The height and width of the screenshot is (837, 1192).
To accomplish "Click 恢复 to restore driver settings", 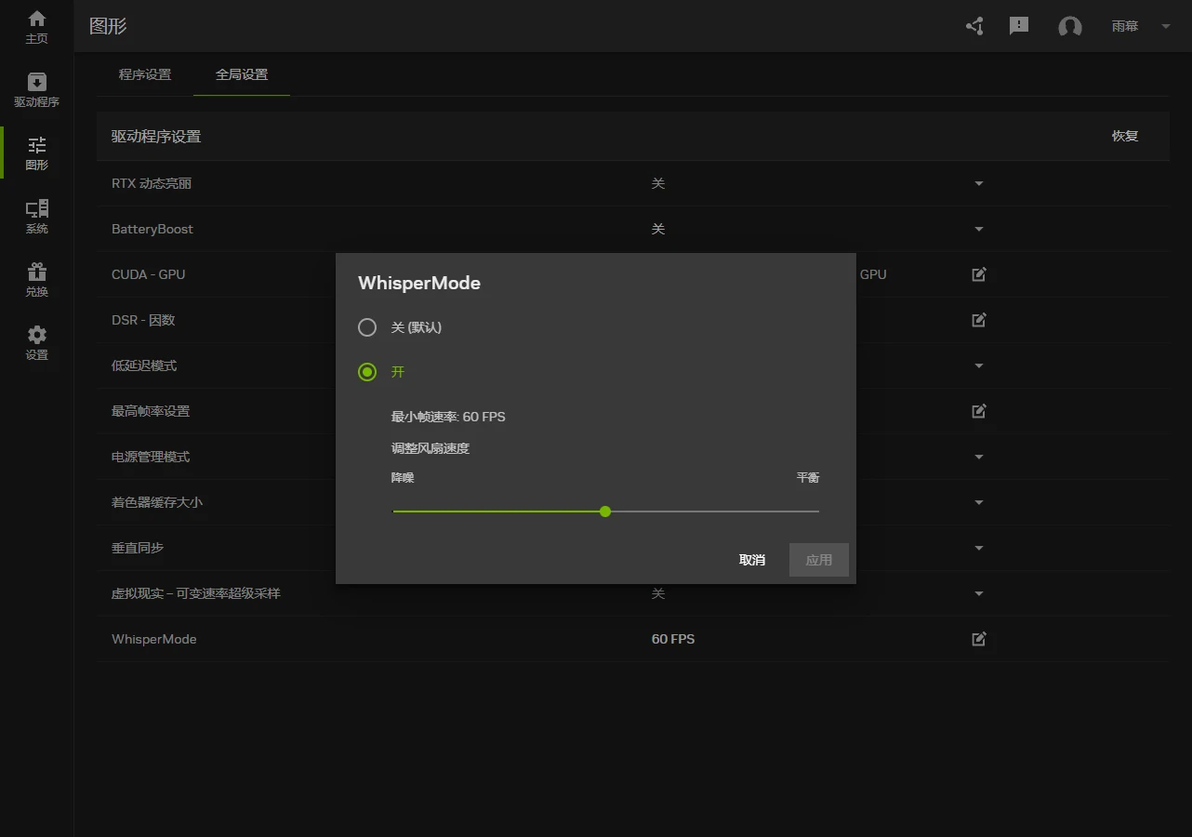I will coord(1124,136).
